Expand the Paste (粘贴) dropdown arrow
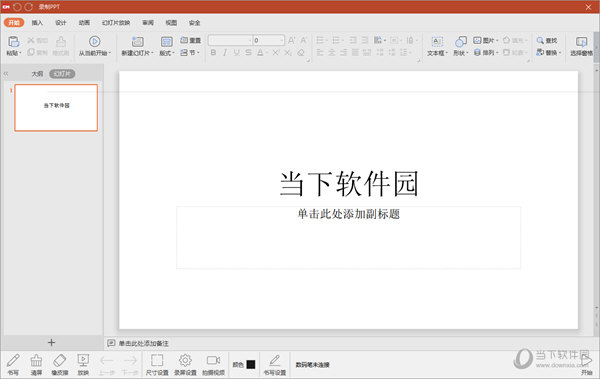The width and height of the screenshot is (600, 379). point(20,53)
